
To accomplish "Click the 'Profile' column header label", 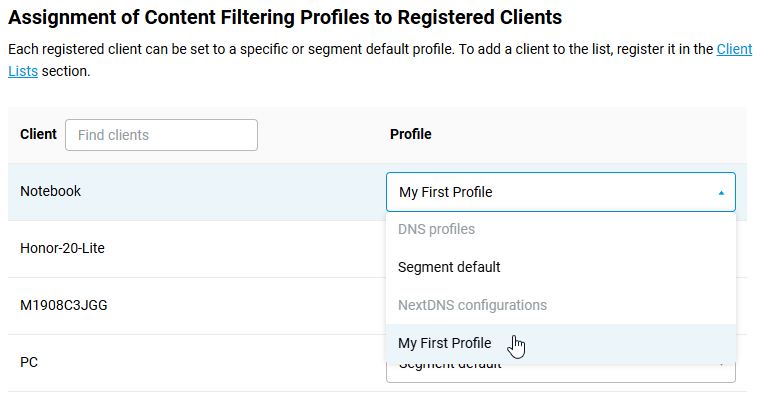I will (x=411, y=134).
